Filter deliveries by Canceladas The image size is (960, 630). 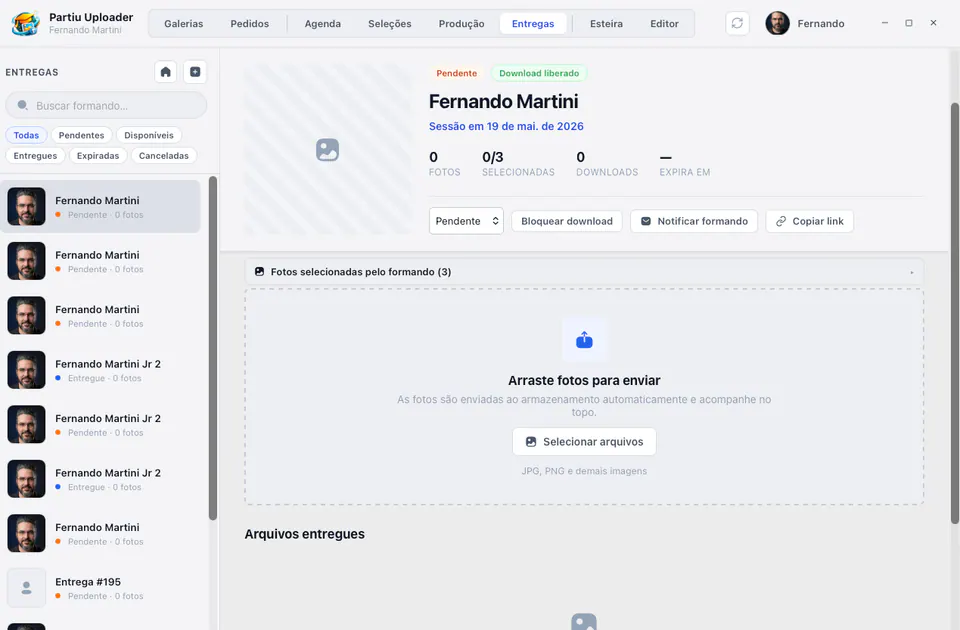pos(163,156)
